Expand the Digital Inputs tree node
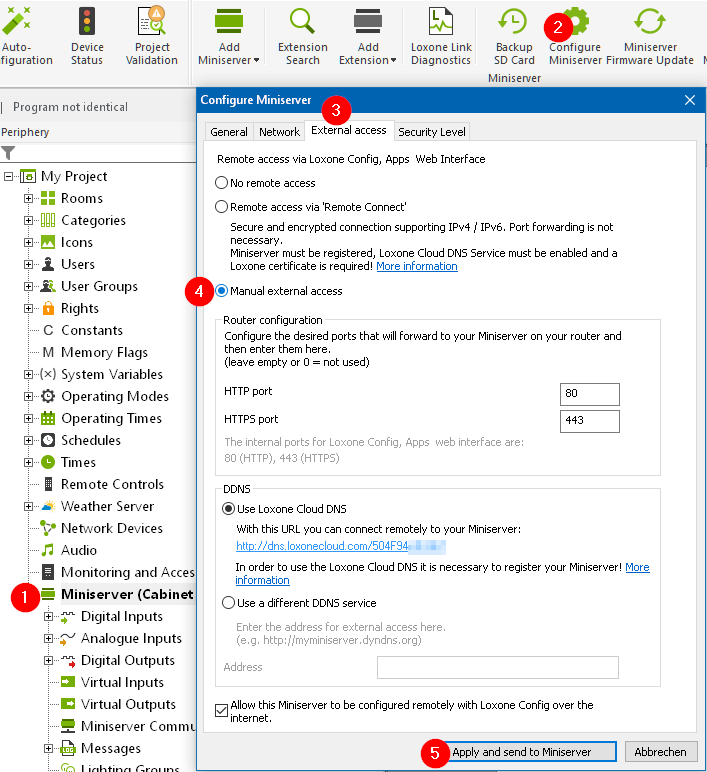The width and height of the screenshot is (707, 772). (x=48, y=616)
